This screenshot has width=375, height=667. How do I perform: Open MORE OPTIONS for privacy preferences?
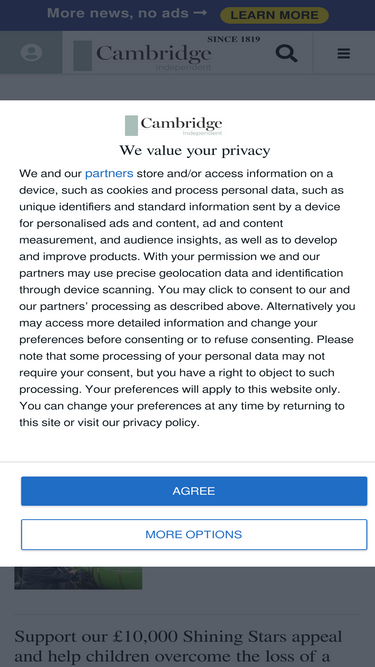click(194, 534)
